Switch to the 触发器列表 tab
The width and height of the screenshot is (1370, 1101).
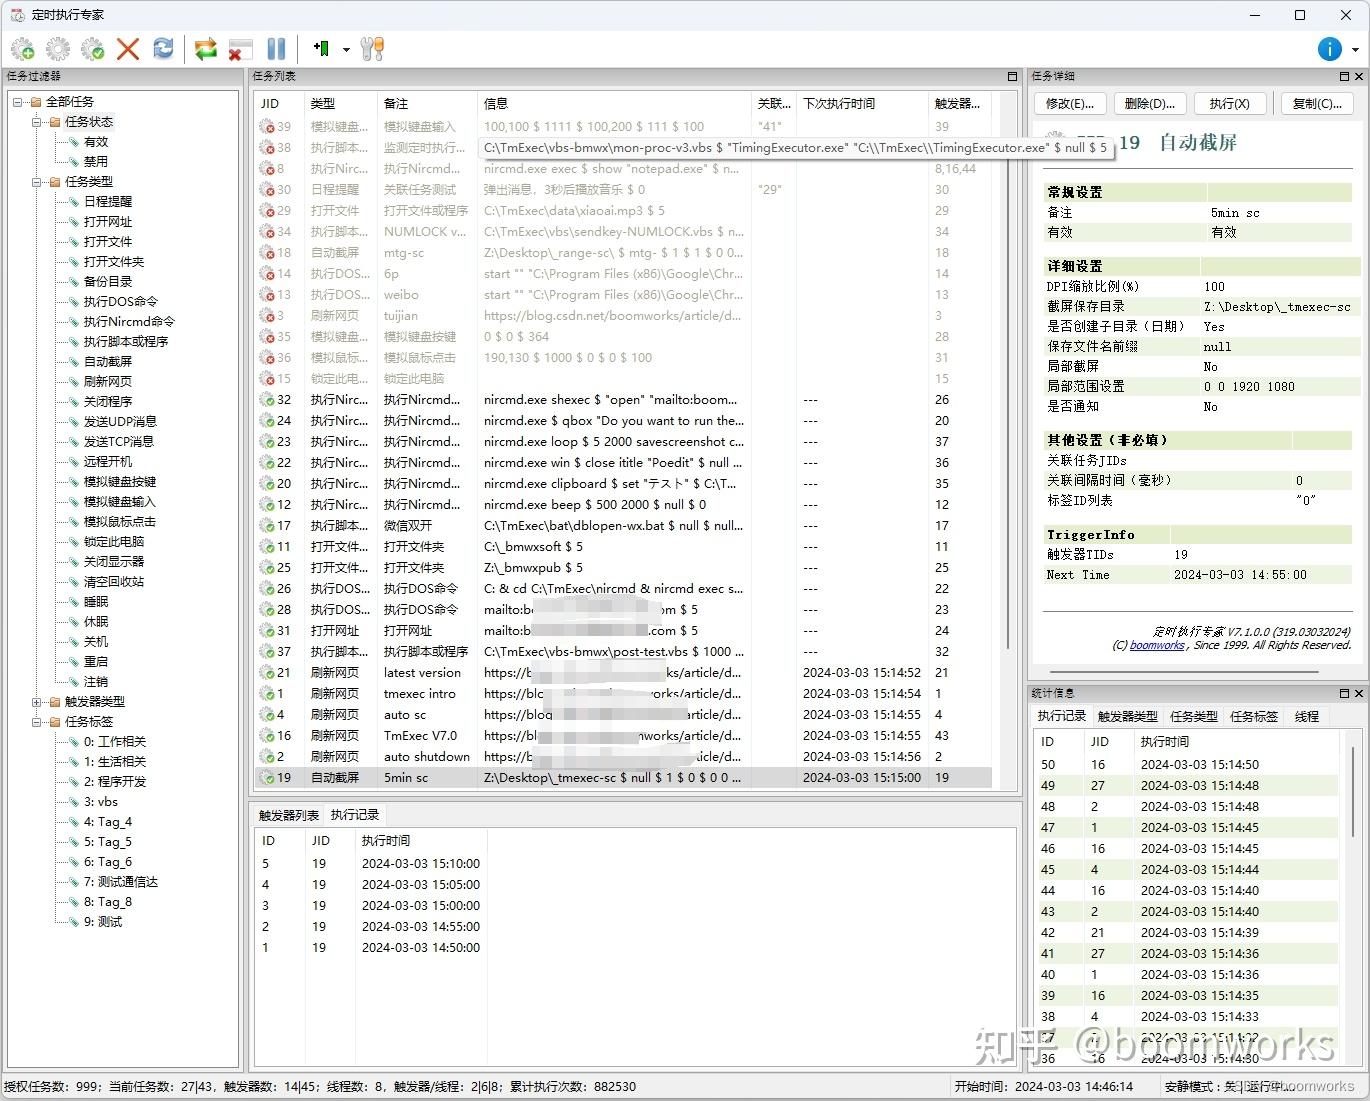point(288,815)
